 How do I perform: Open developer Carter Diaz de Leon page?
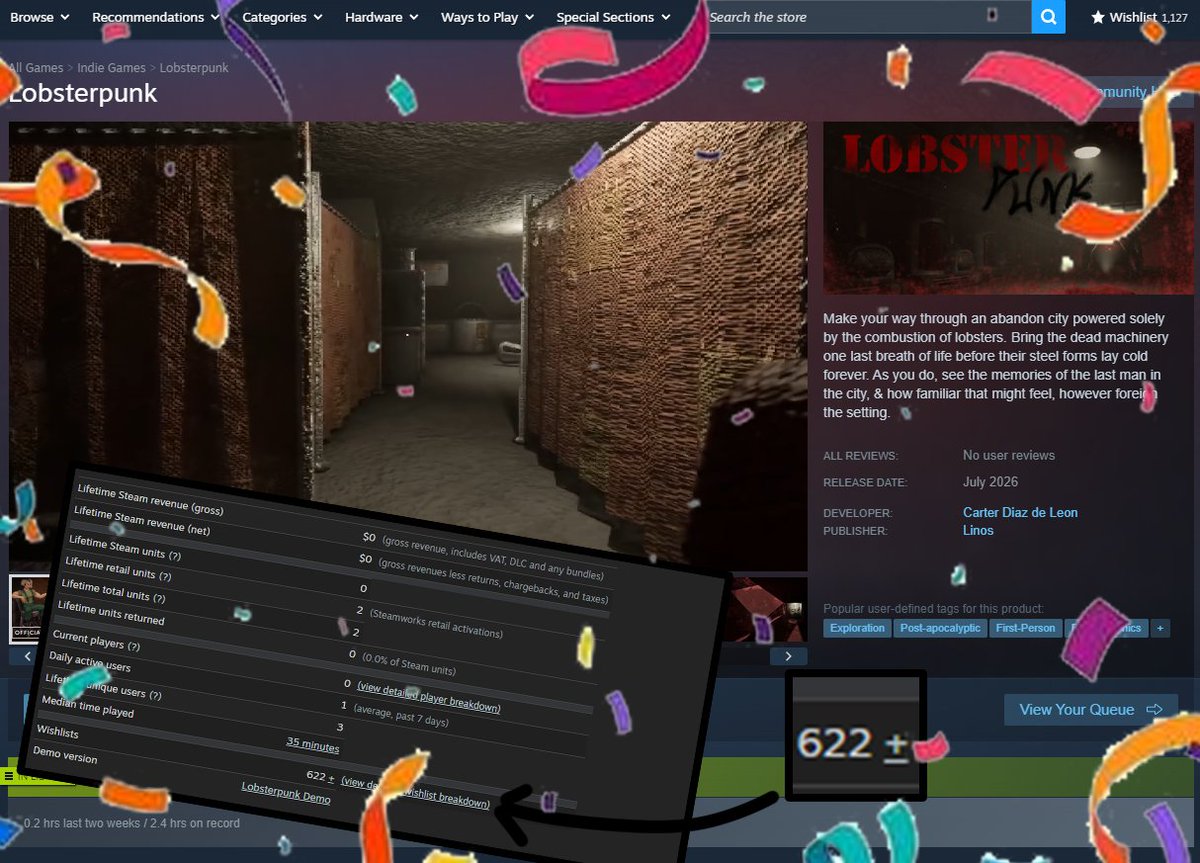point(1020,512)
